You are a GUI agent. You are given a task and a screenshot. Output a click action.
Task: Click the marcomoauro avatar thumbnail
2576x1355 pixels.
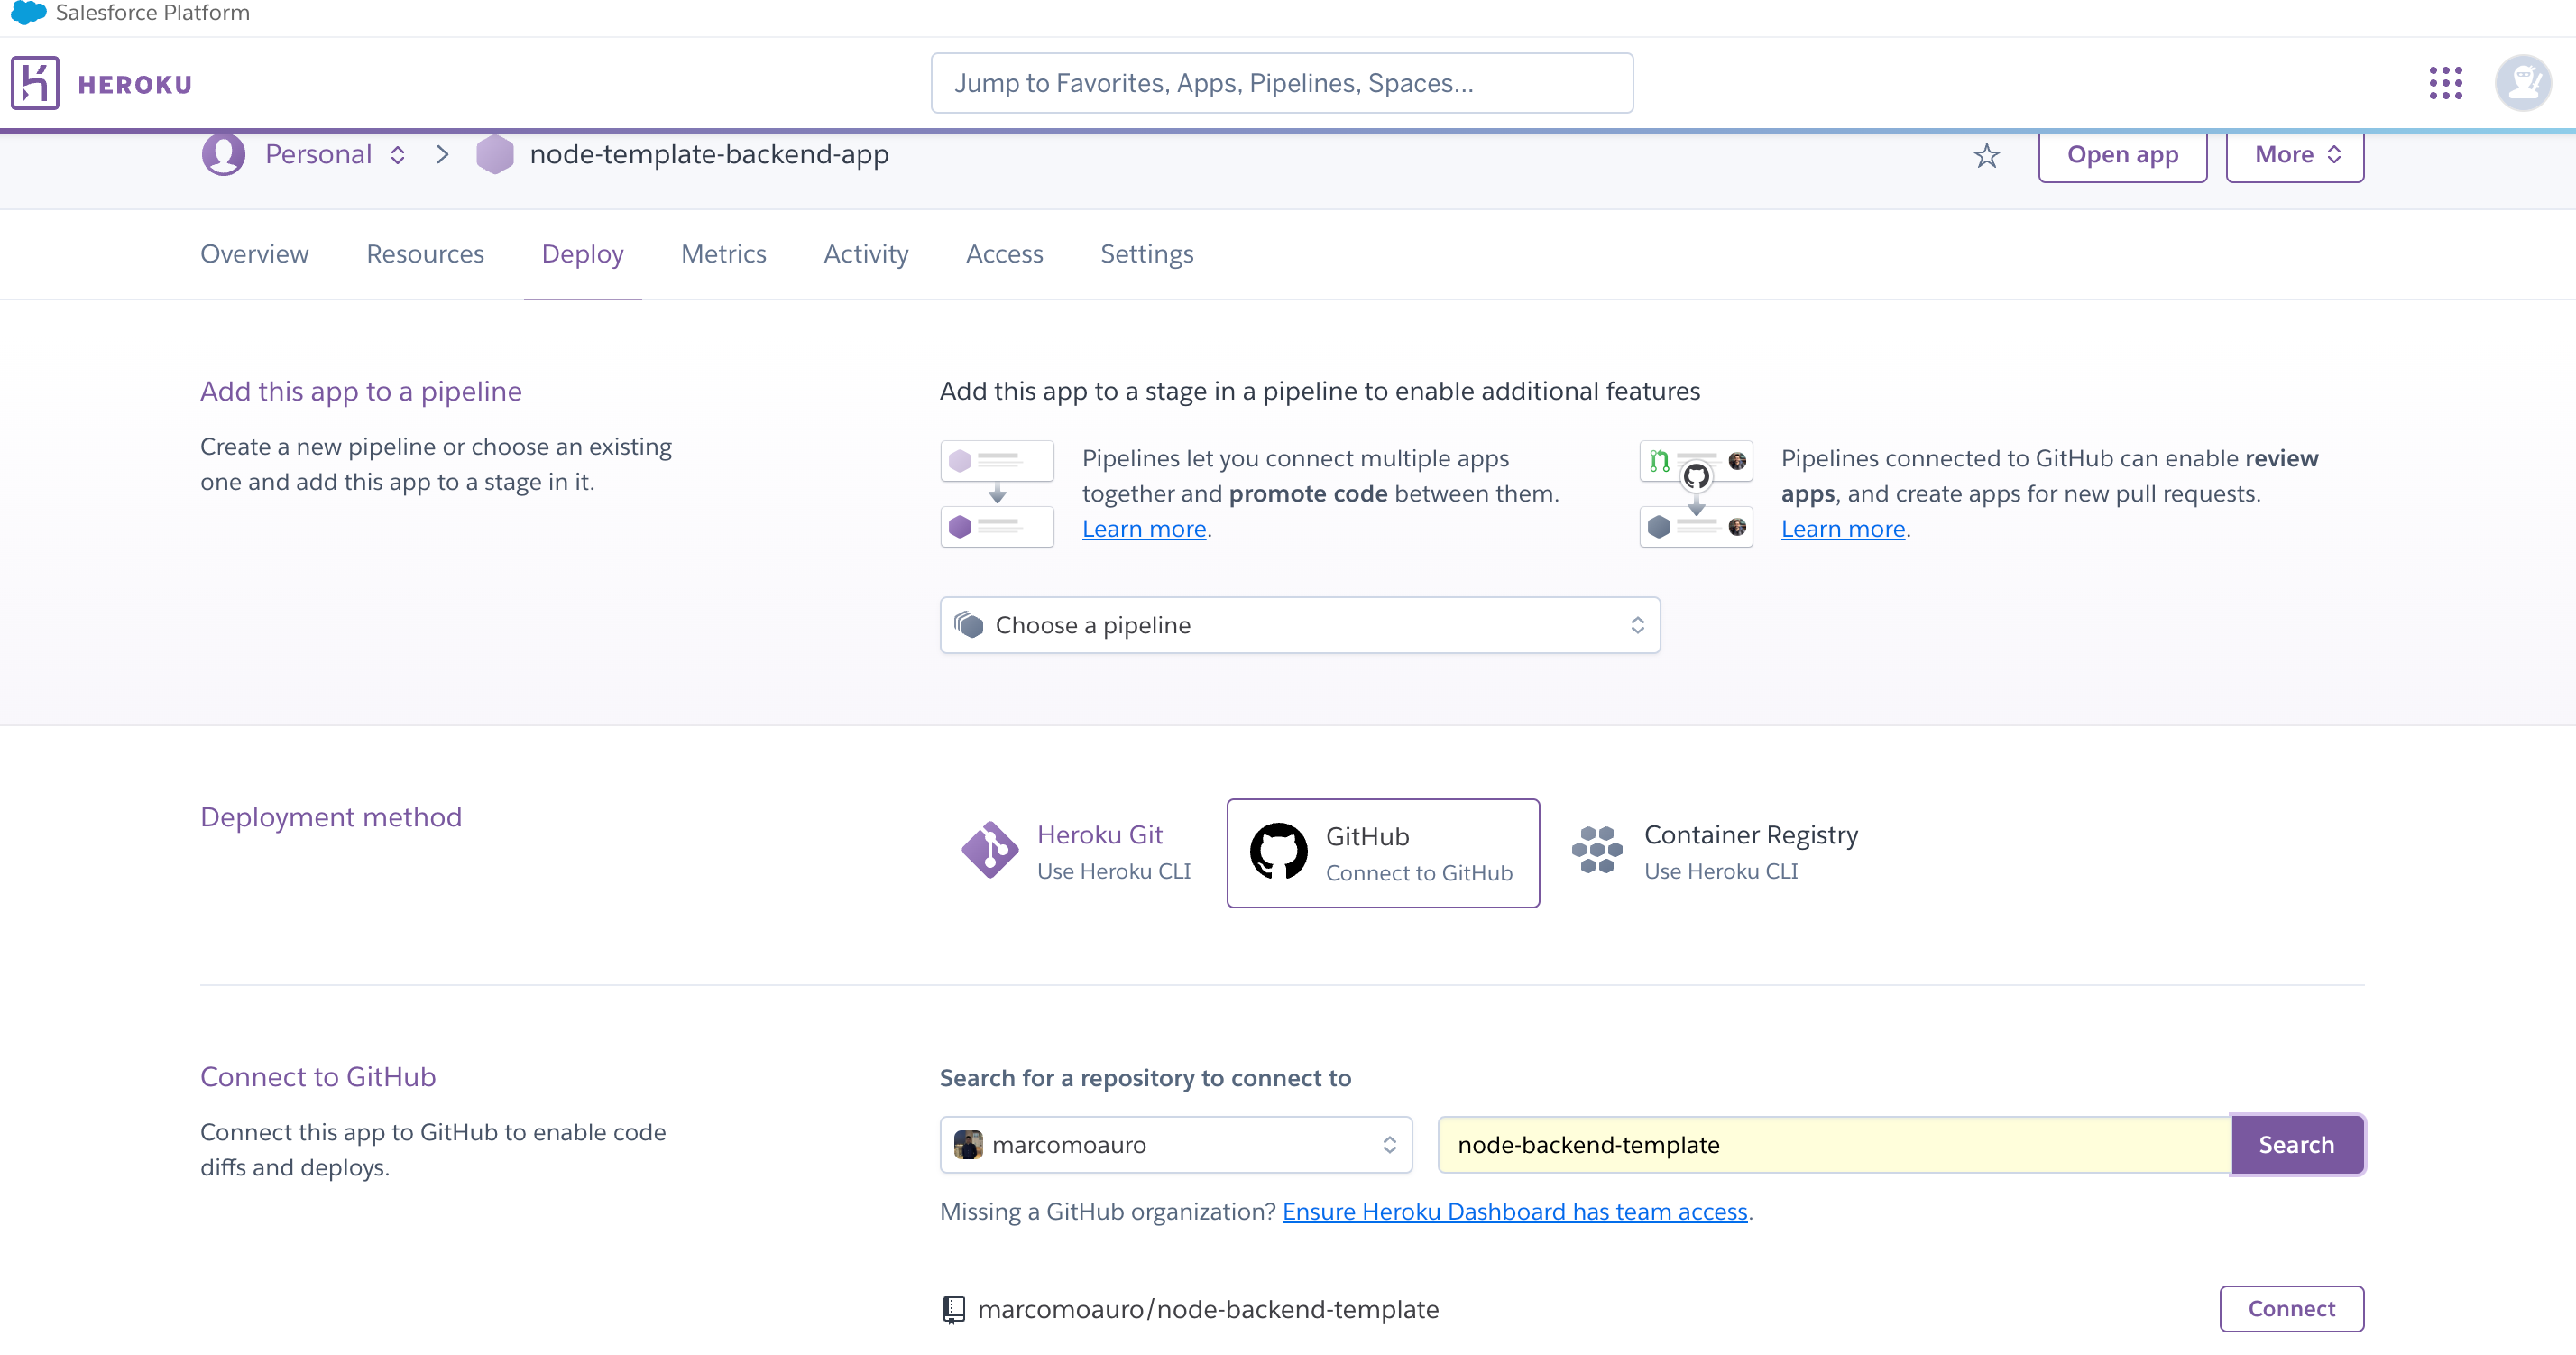967,1145
